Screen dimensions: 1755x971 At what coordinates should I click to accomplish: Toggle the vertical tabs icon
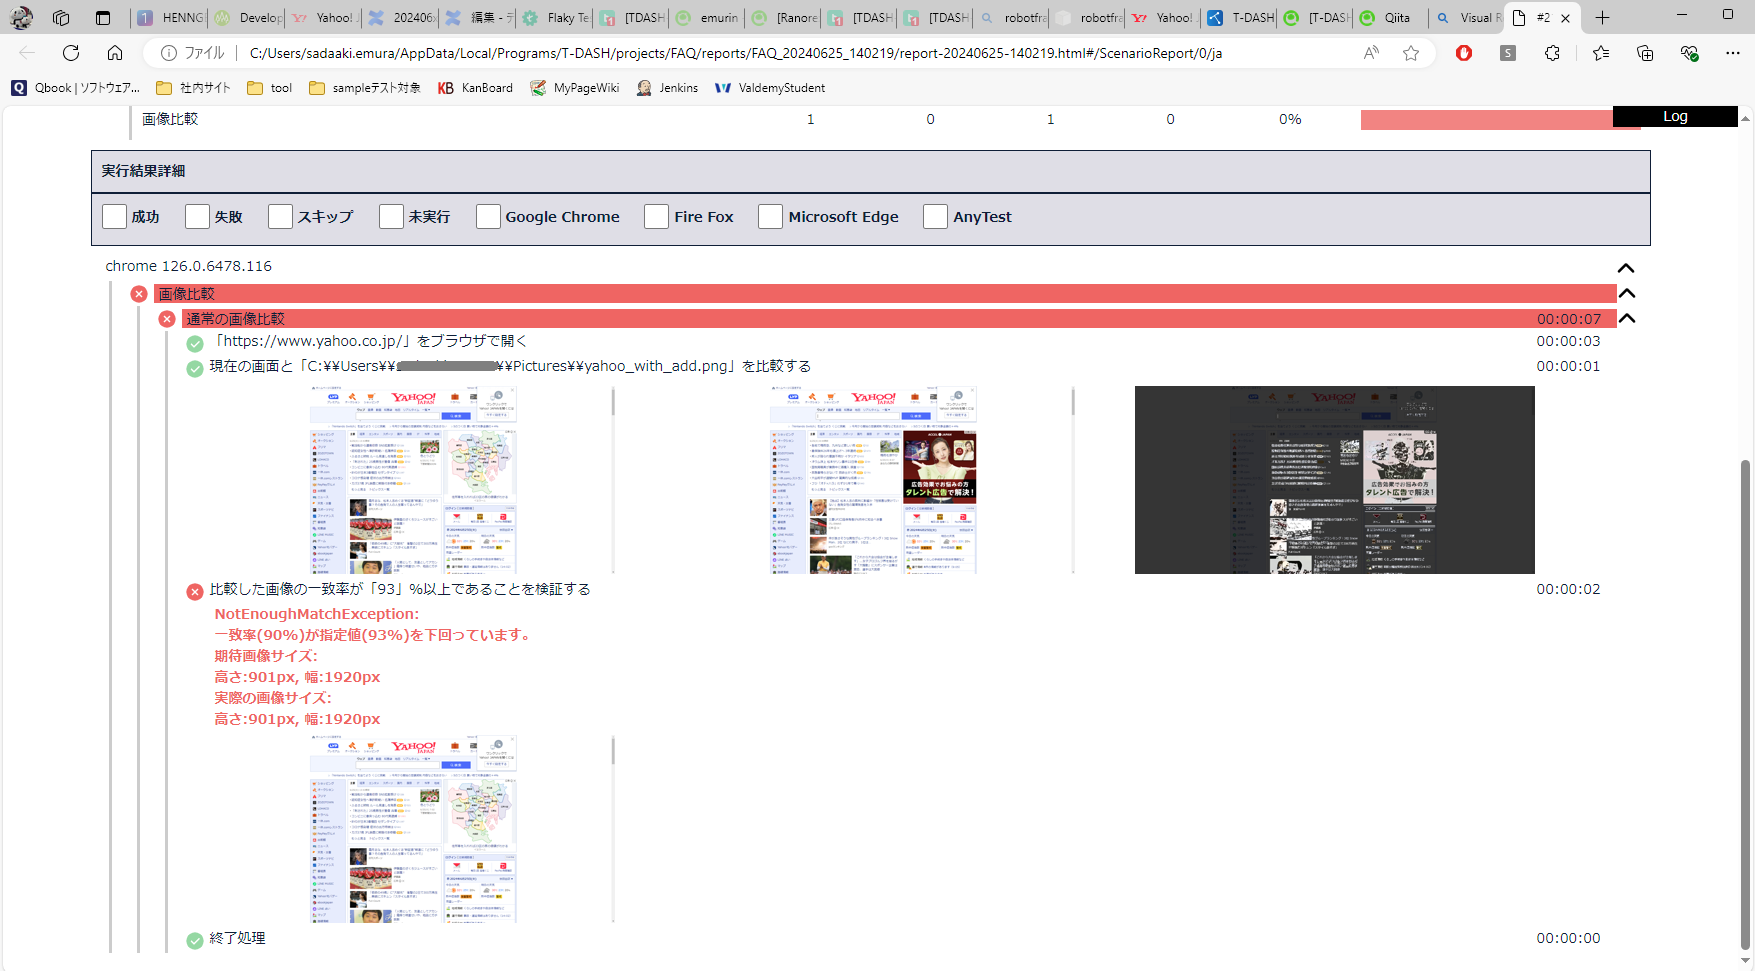tap(103, 18)
